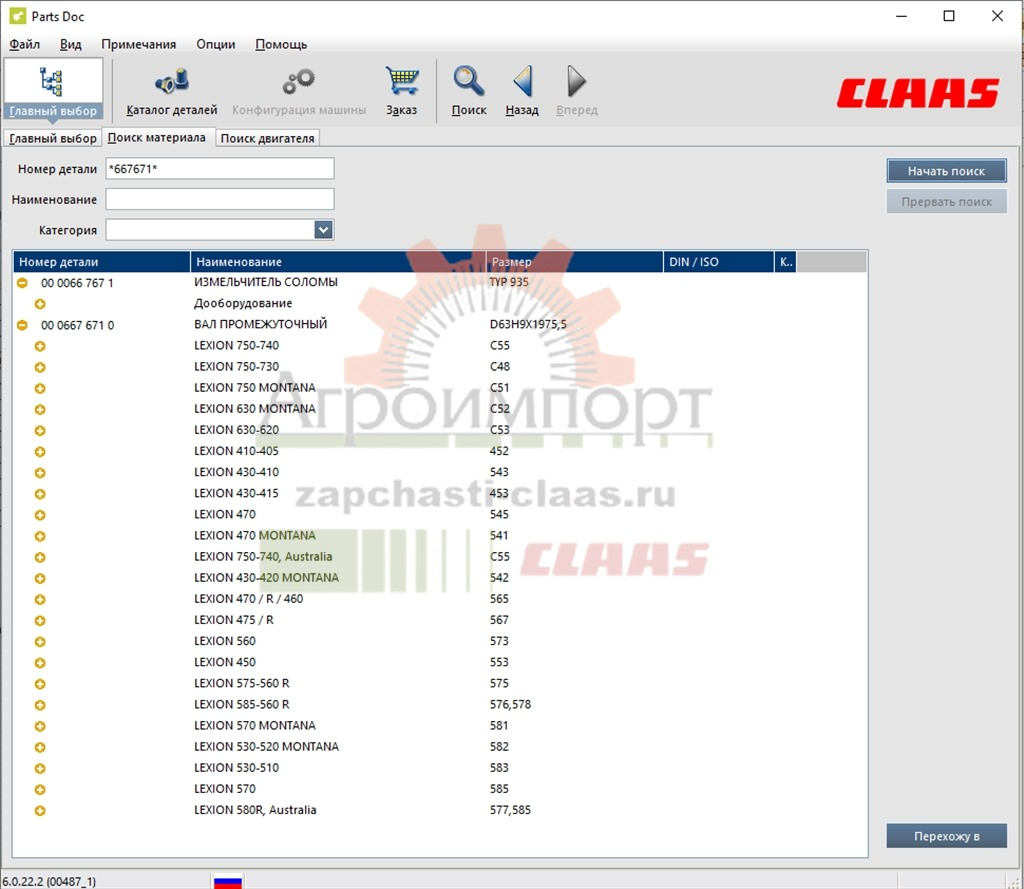This screenshot has width=1024, height=889.
Task: Select ИЗМЕЛЬЧИТЕЛЬ СОЛОМЫ text
Action: [266, 282]
